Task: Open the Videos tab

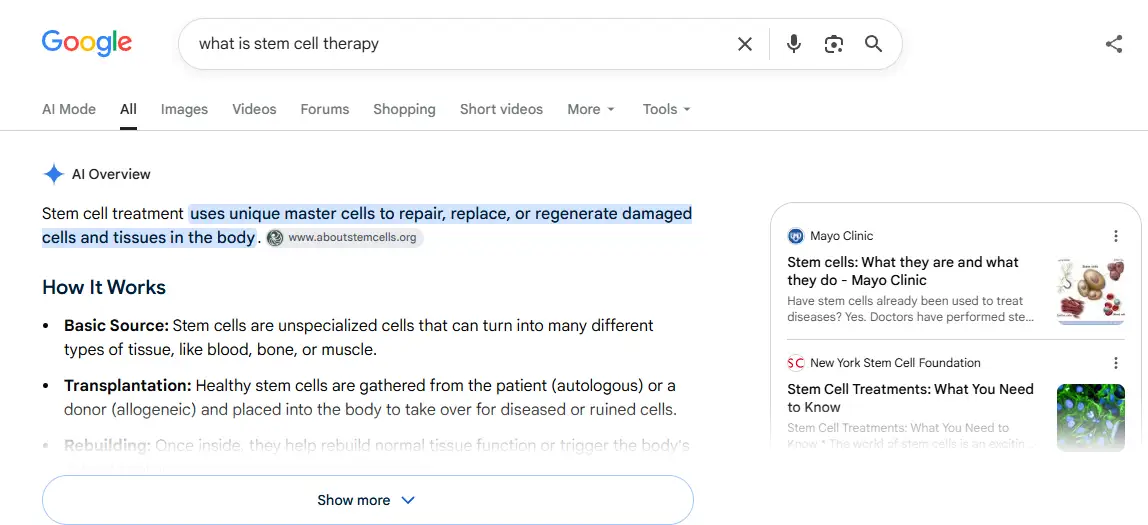Action: point(254,109)
